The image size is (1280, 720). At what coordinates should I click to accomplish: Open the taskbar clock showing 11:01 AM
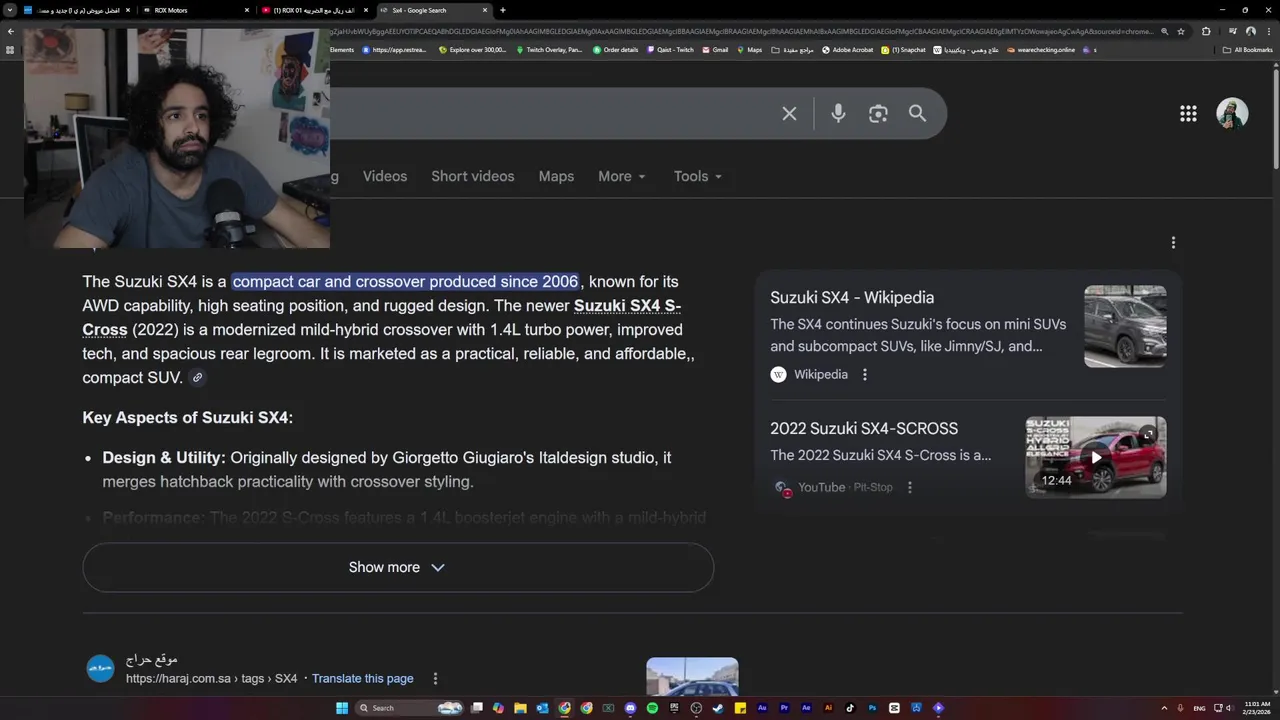(x=1257, y=708)
